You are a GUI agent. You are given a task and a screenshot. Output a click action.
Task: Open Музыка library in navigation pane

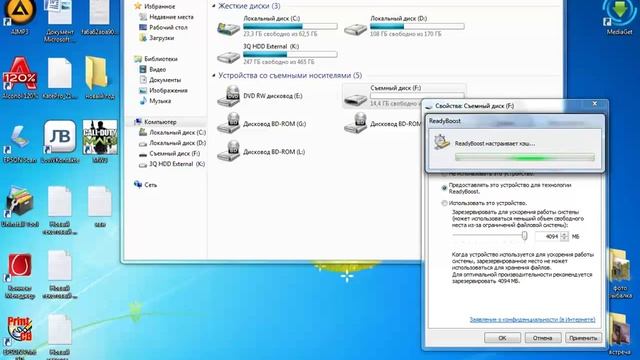tap(160, 101)
